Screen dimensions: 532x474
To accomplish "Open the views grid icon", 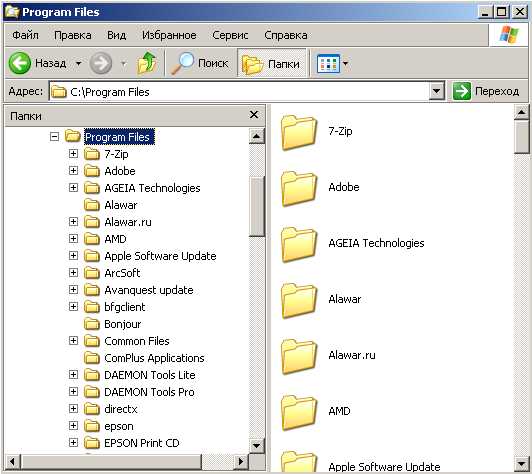I will click(x=328, y=63).
